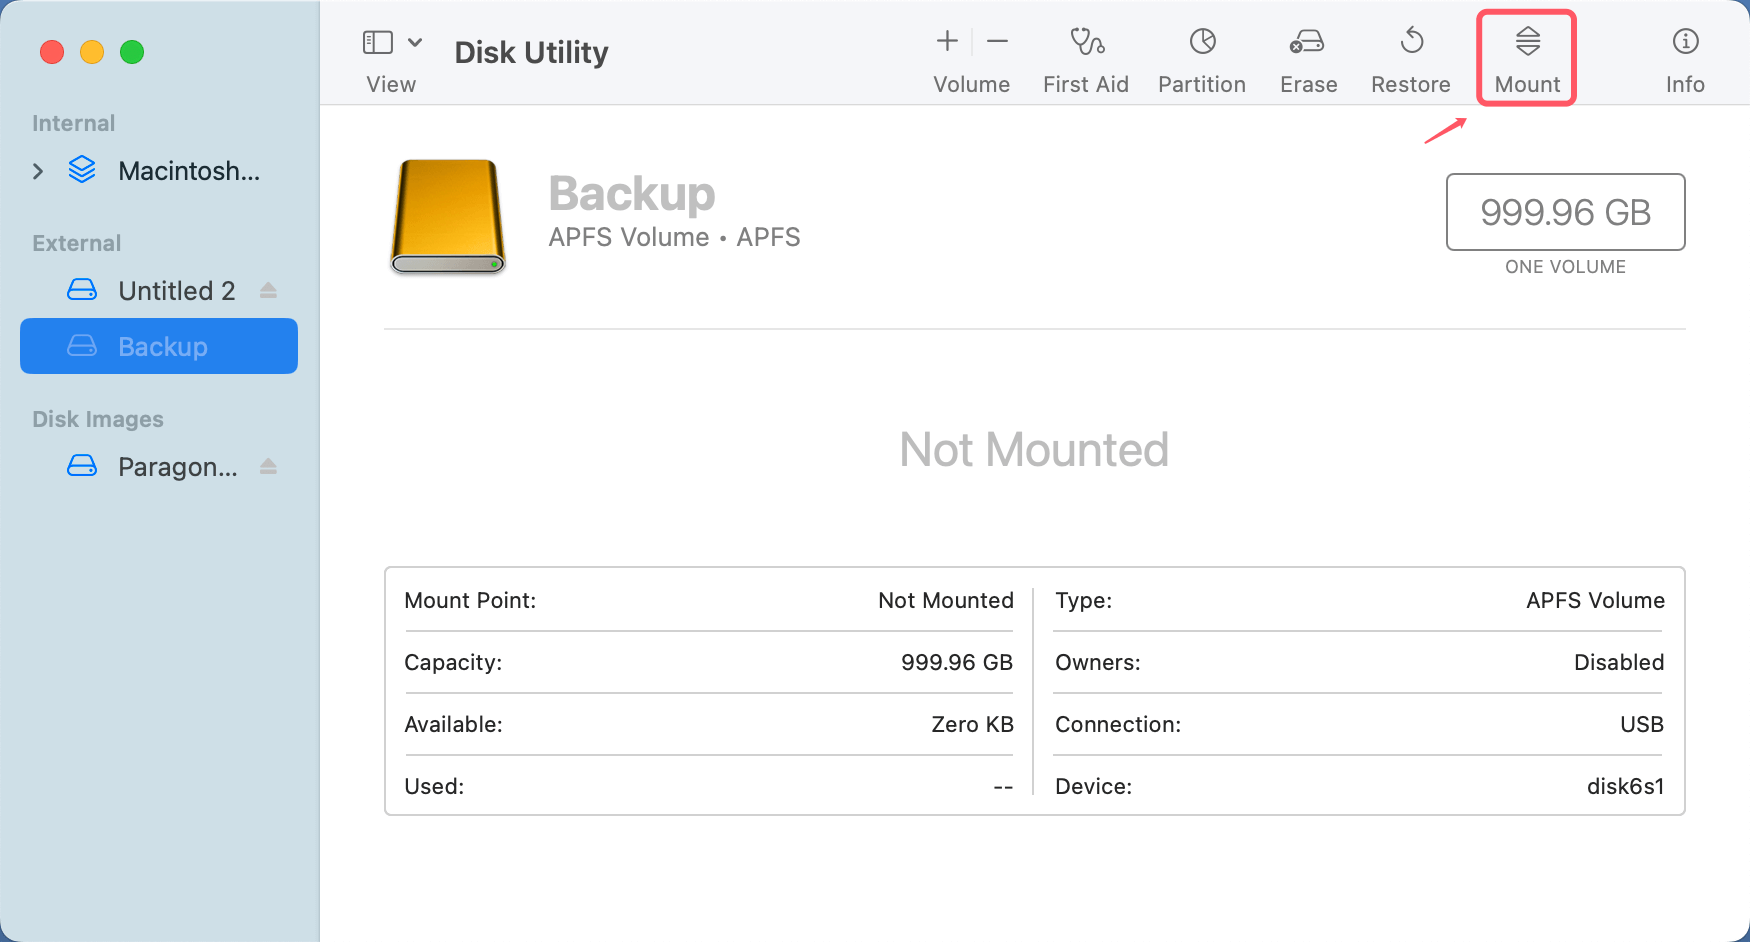Select Untitled 2 in the sidebar
The height and width of the screenshot is (942, 1750).
coord(176,290)
